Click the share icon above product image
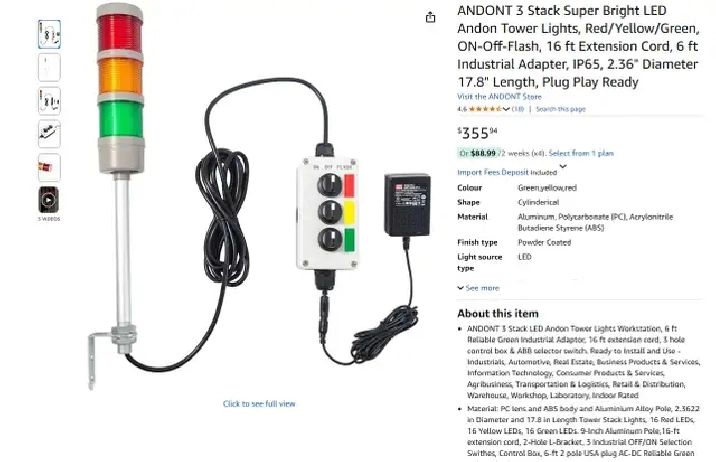Screen dimensions: 716x462 pos(430,17)
